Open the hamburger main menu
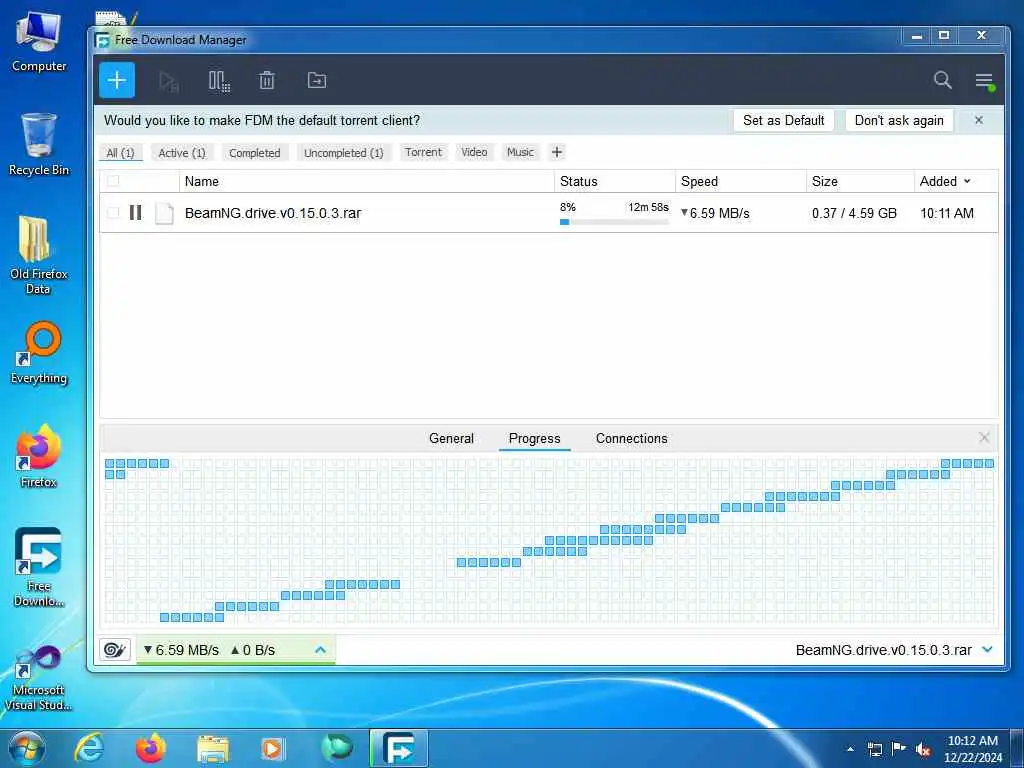Screen dimensions: 1024x768 point(984,81)
